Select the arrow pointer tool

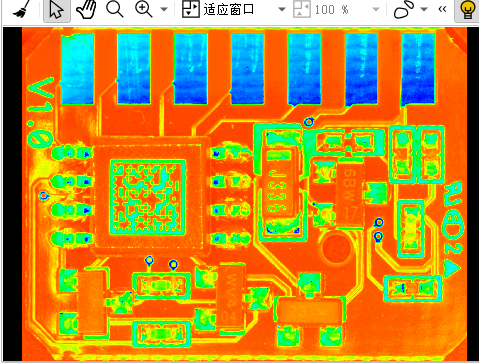[x=56, y=9]
